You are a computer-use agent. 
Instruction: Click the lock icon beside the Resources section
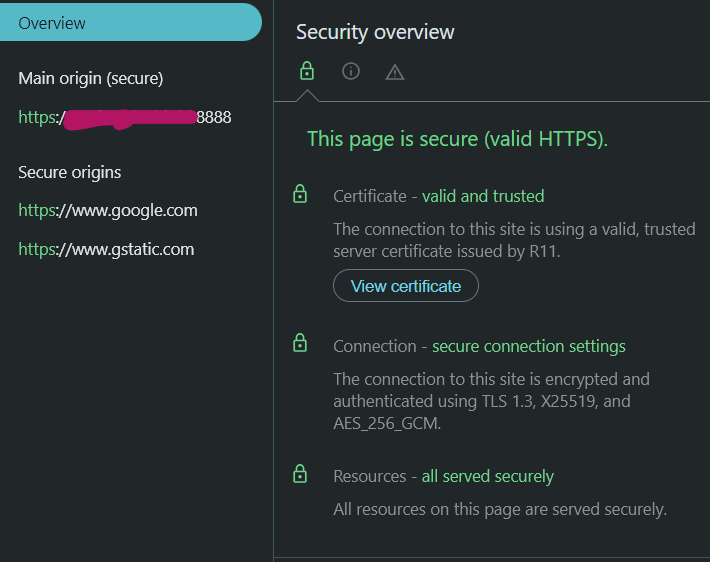pos(299,474)
